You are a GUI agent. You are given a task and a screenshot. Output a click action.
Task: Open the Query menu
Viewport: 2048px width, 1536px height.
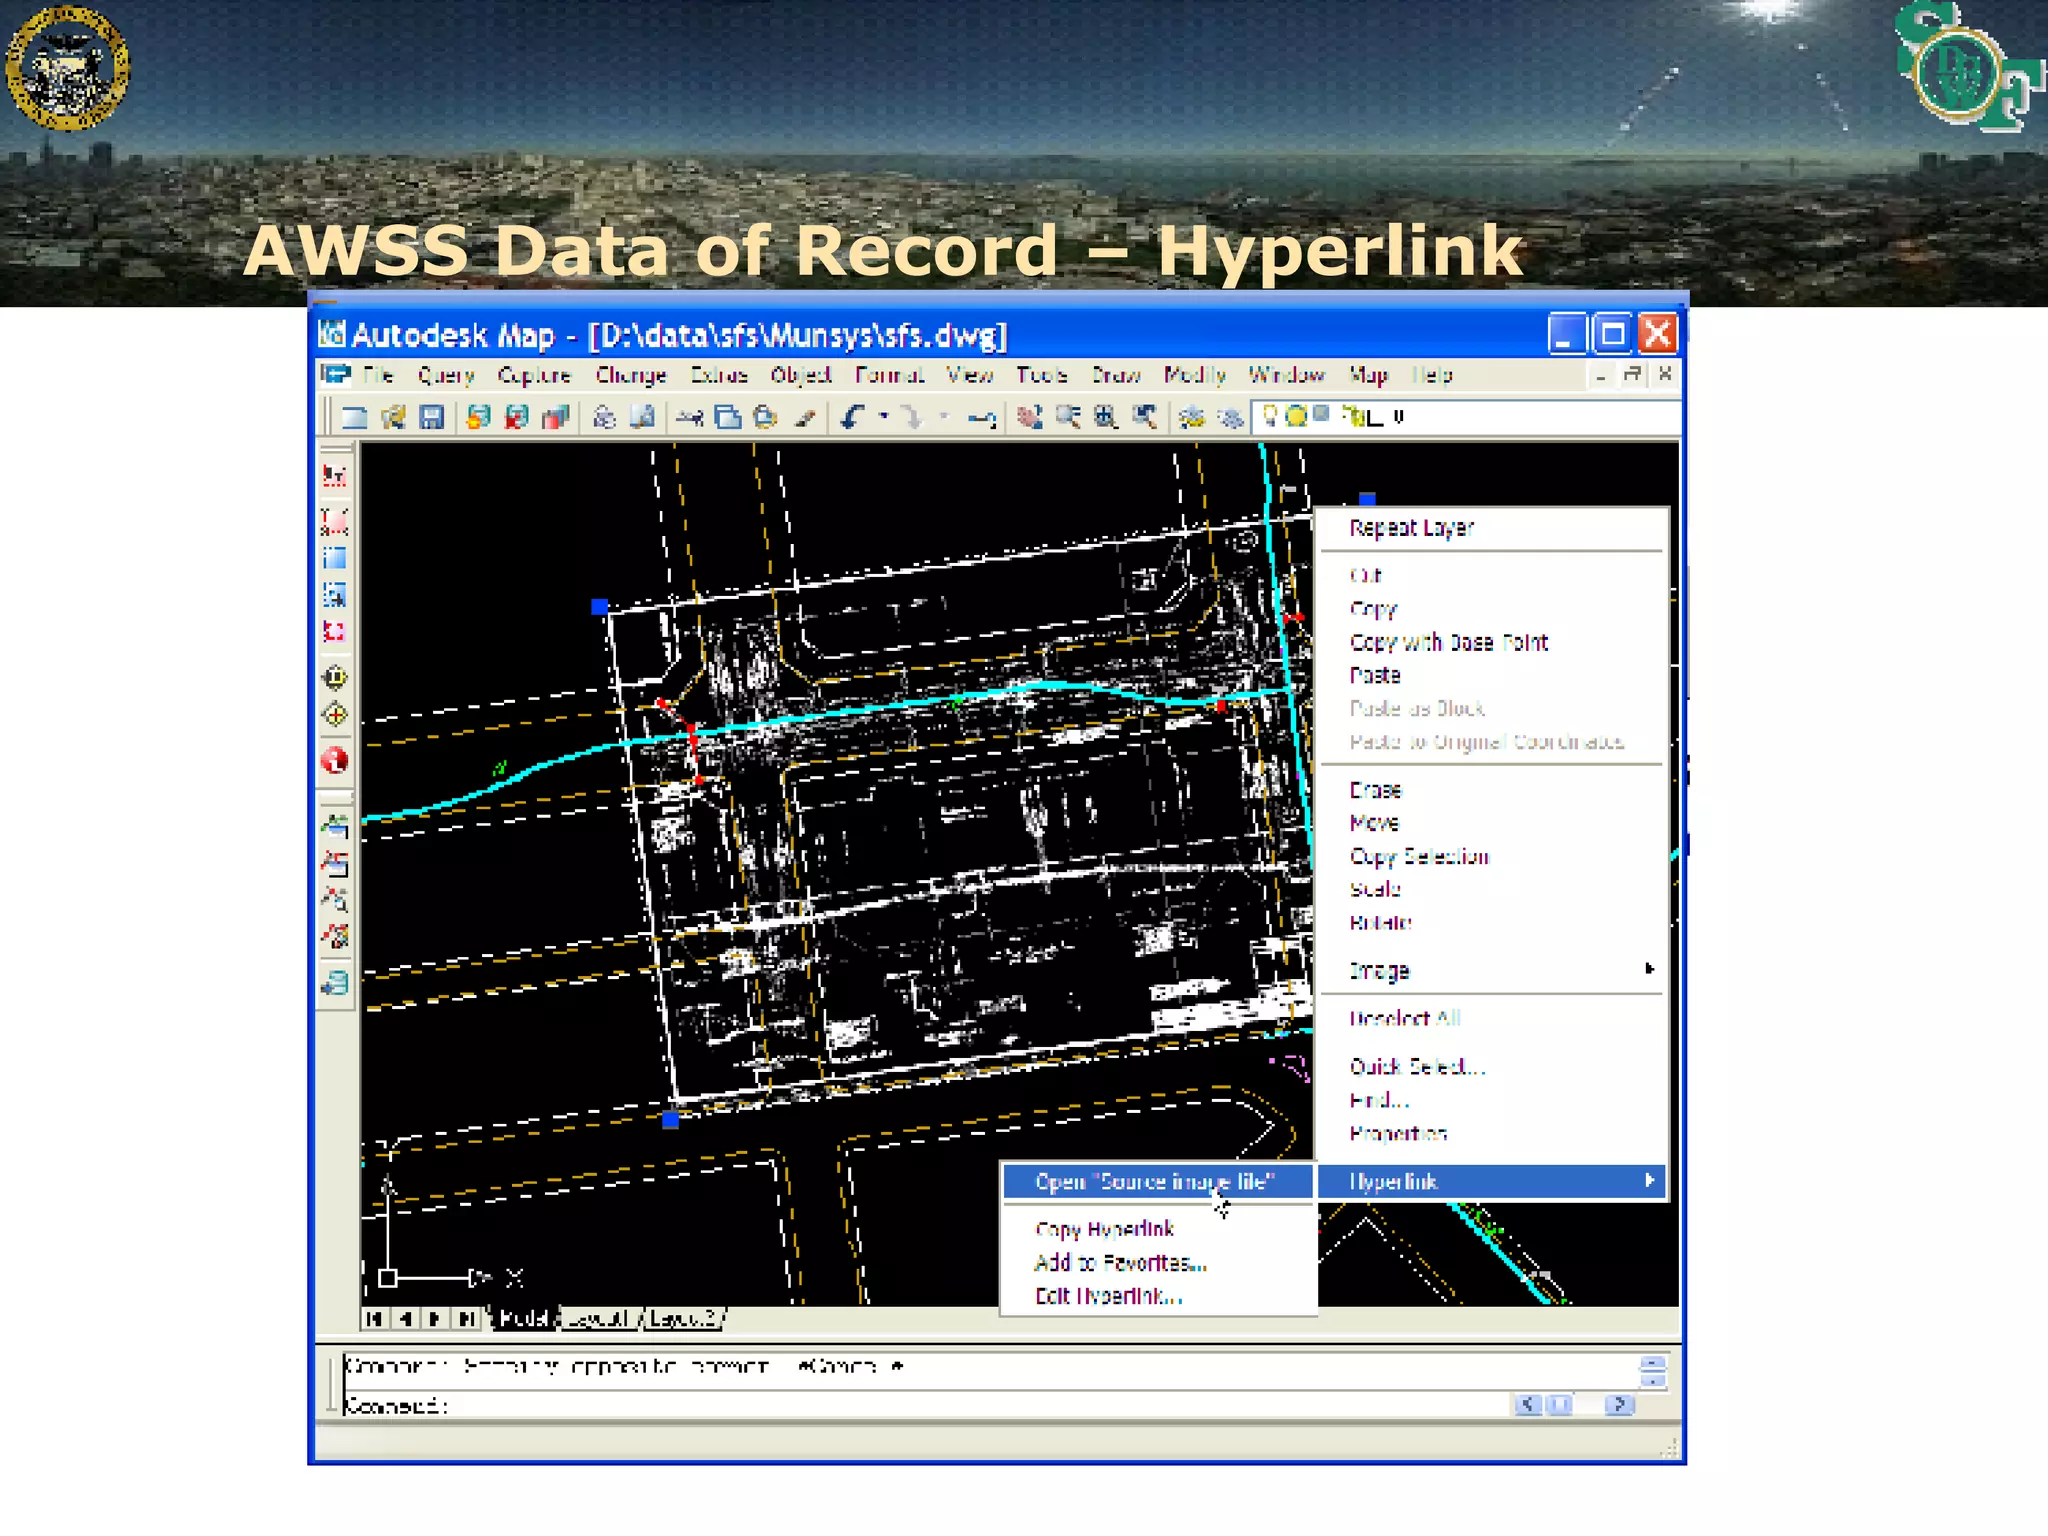pos(445,375)
